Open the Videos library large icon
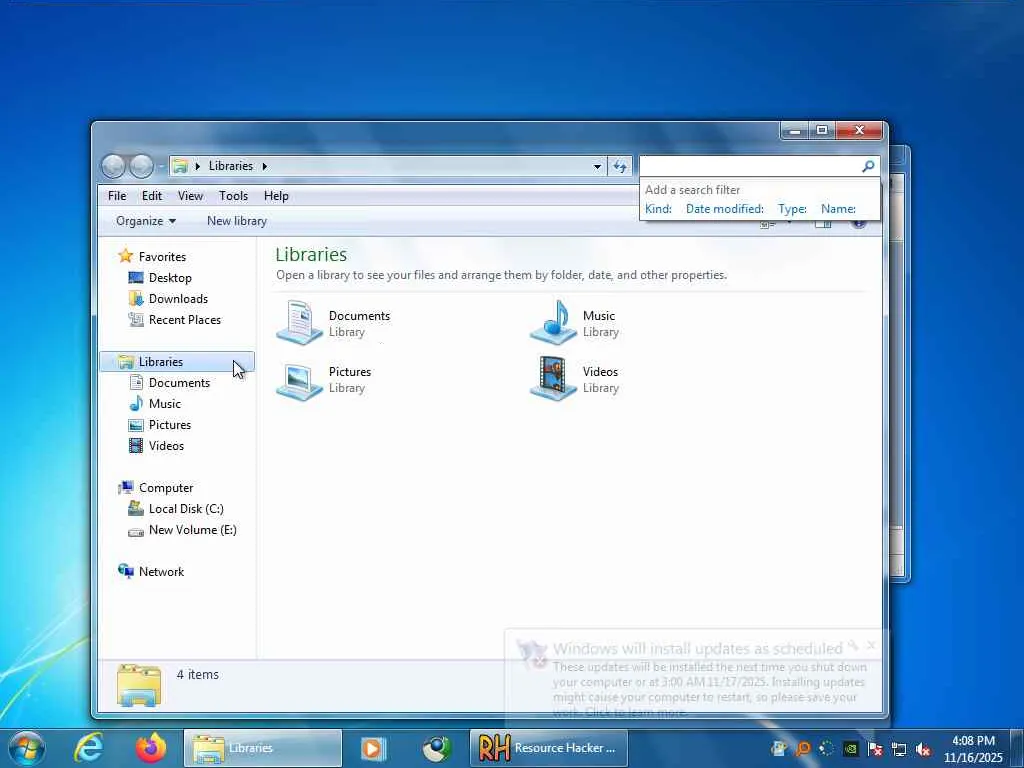1024x768 pixels. point(553,379)
